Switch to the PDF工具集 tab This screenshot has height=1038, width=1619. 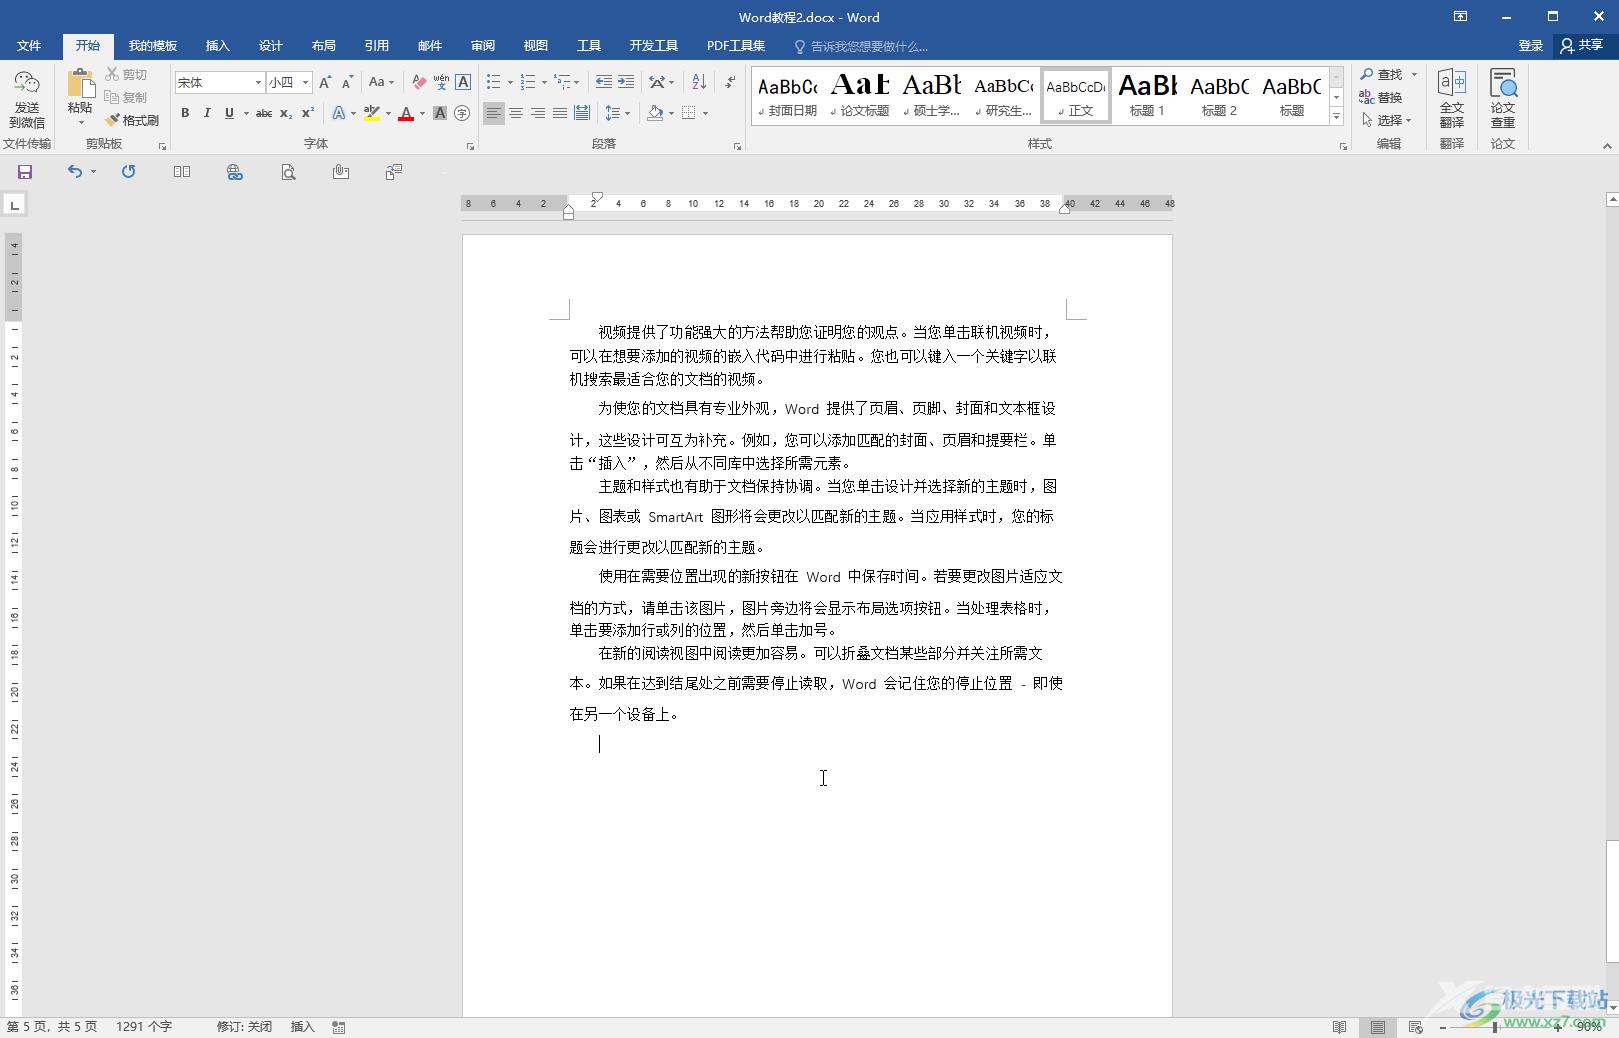[x=736, y=46]
